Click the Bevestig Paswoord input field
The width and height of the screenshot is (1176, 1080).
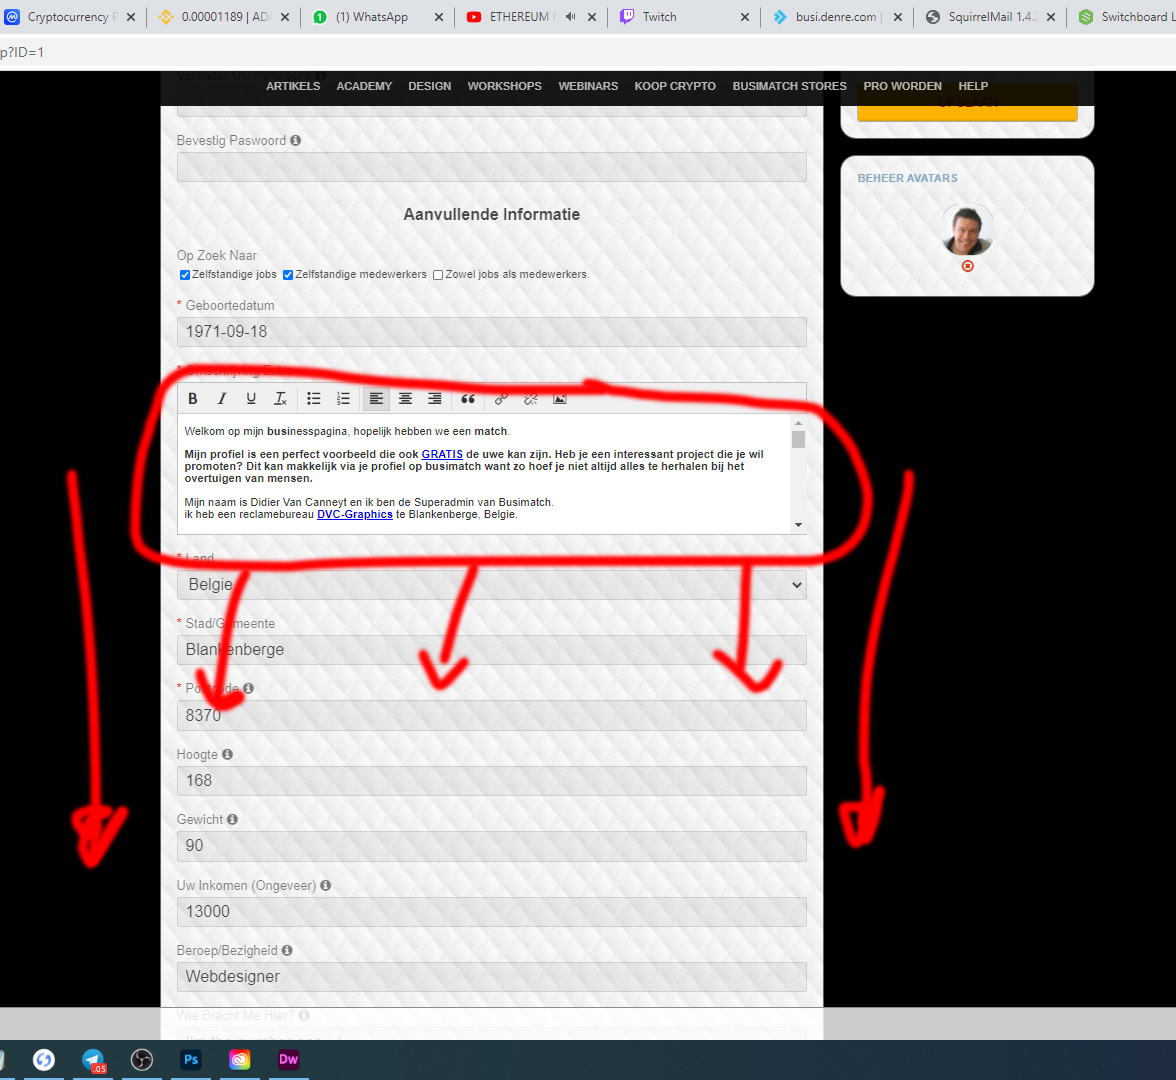(x=491, y=166)
